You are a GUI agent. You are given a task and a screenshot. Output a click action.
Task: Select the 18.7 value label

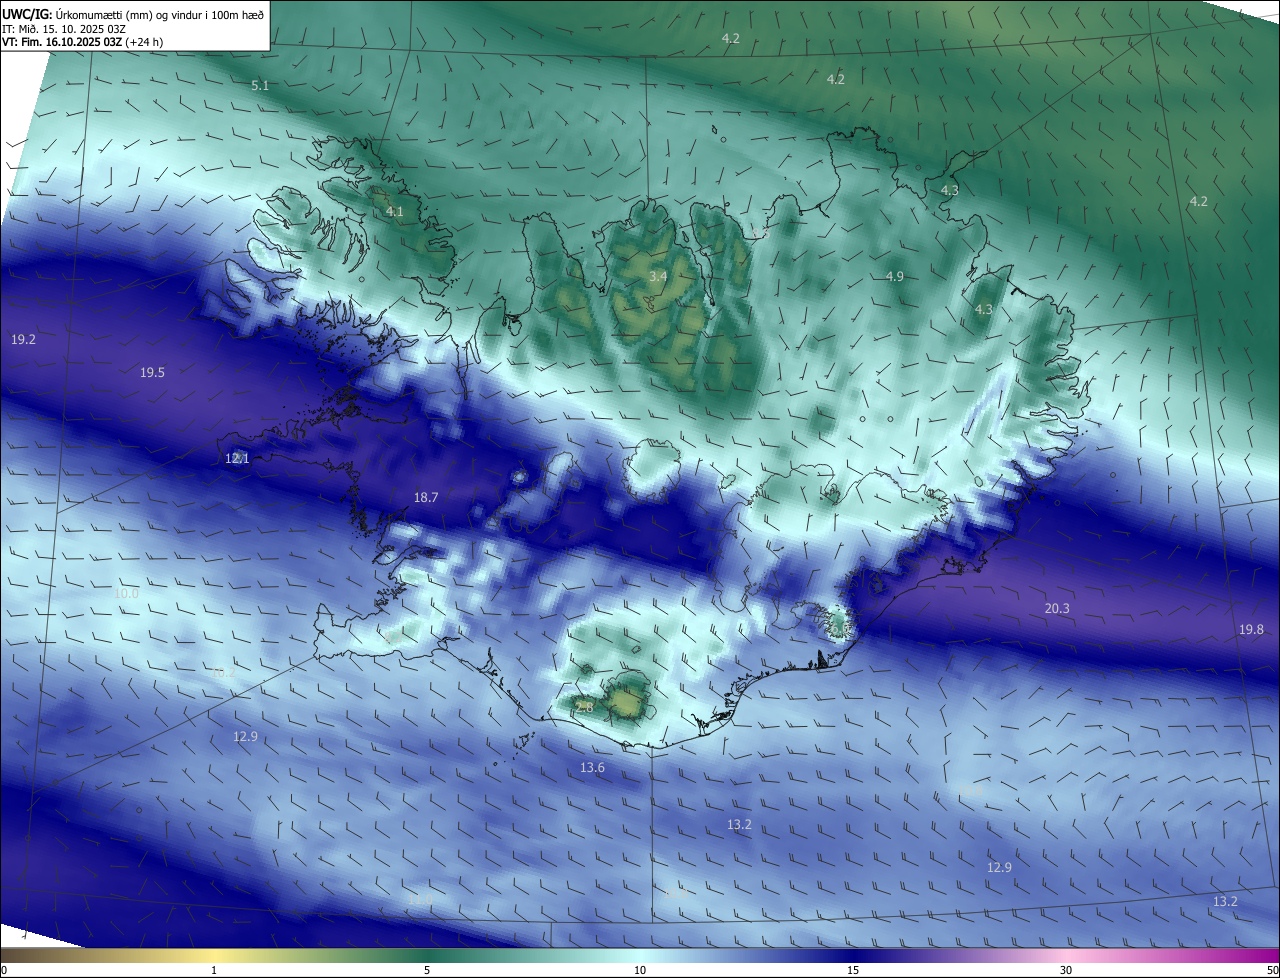tap(426, 497)
